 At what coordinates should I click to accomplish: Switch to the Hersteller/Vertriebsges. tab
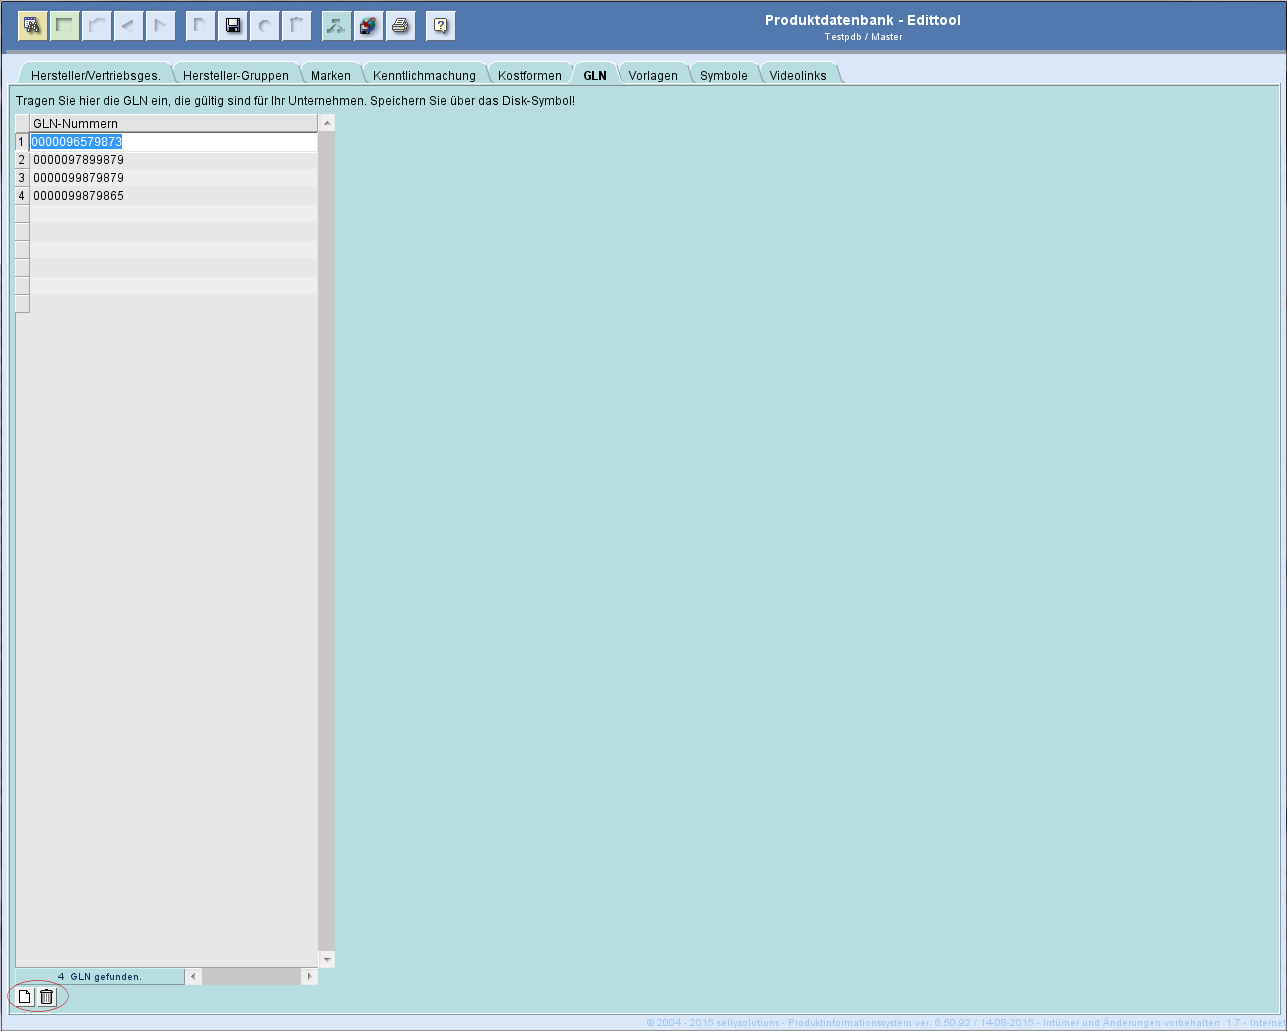(x=95, y=75)
